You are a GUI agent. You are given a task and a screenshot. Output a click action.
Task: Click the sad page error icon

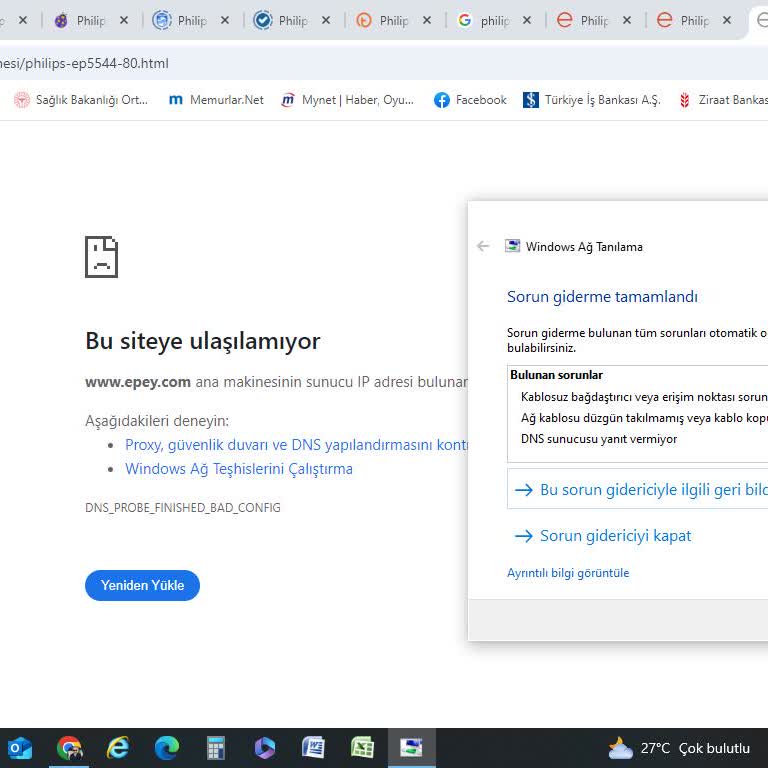[x=101, y=257]
